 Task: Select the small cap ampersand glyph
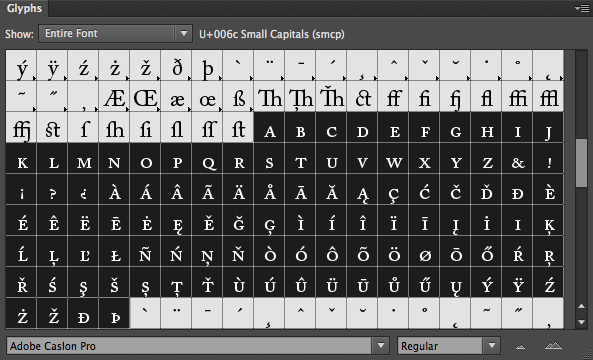click(517, 158)
